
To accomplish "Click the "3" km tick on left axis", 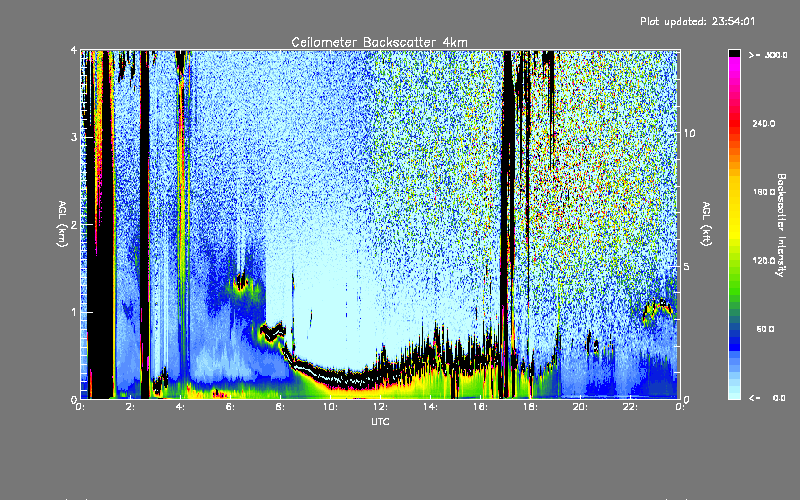I will point(74,137).
